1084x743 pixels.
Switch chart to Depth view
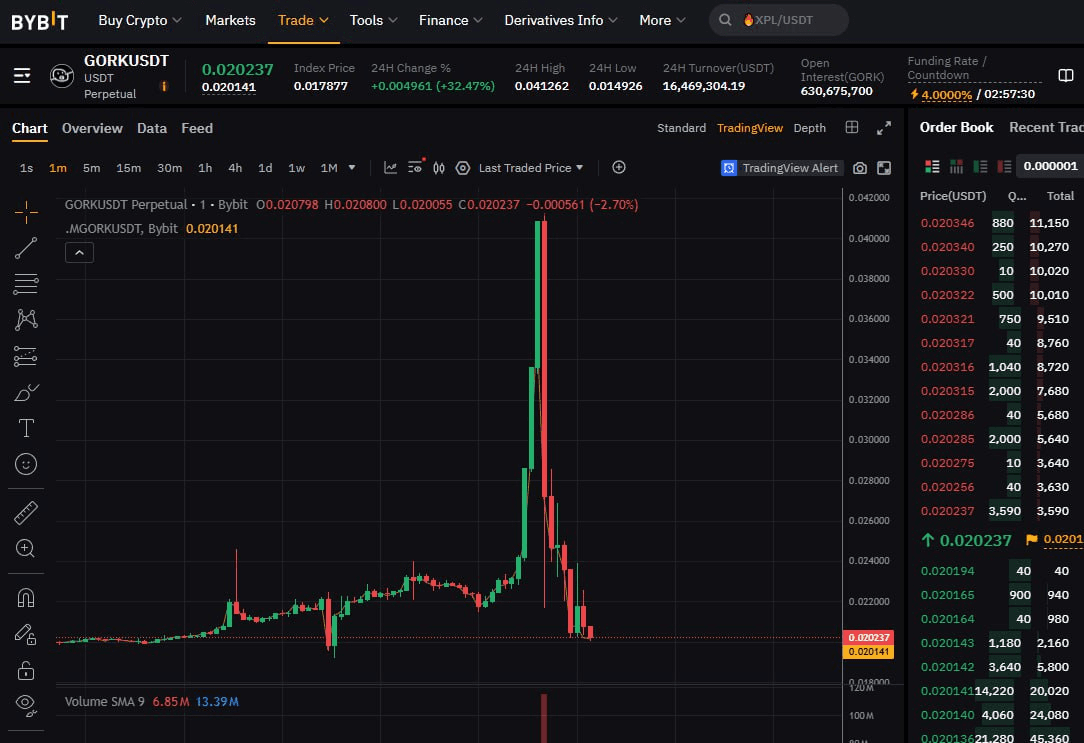click(809, 128)
